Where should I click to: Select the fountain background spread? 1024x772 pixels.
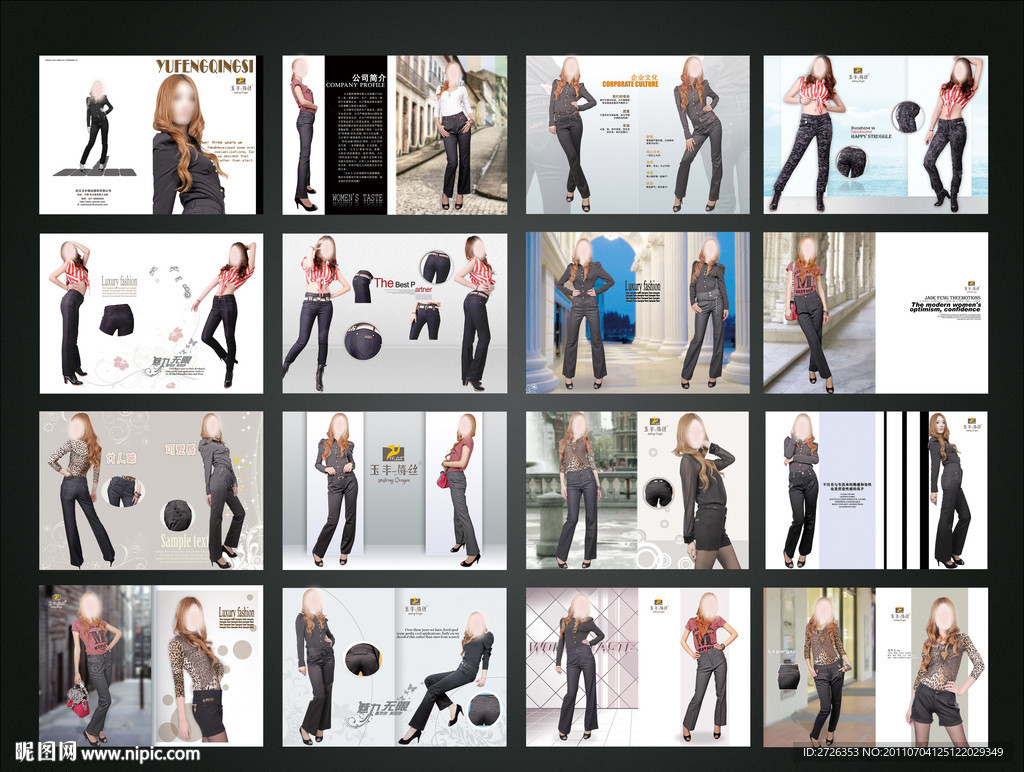click(x=637, y=491)
